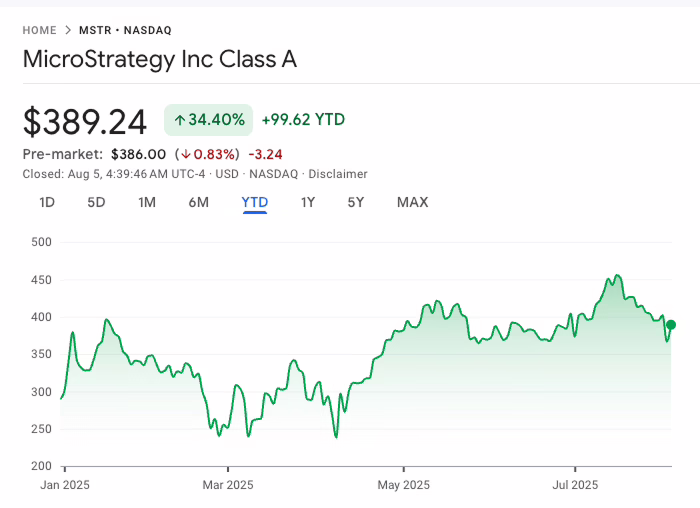The height and width of the screenshot is (508, 700).
Task: Click the breadcrumb chevron separator icon
Action: click(68, 30)
